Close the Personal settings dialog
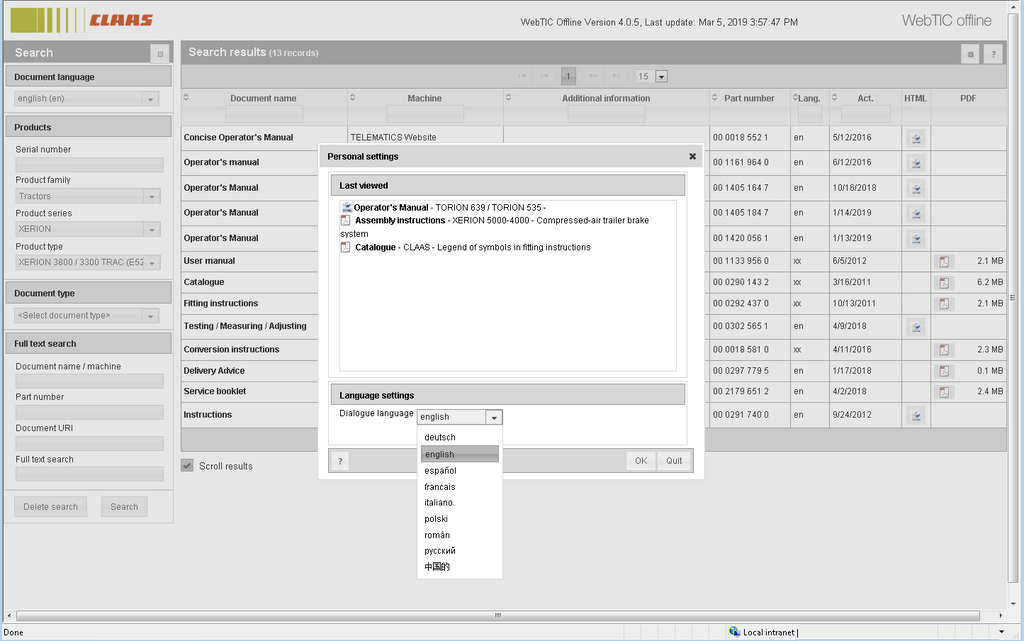Viewport: 1024px width, 641px height. click(692, 156)
